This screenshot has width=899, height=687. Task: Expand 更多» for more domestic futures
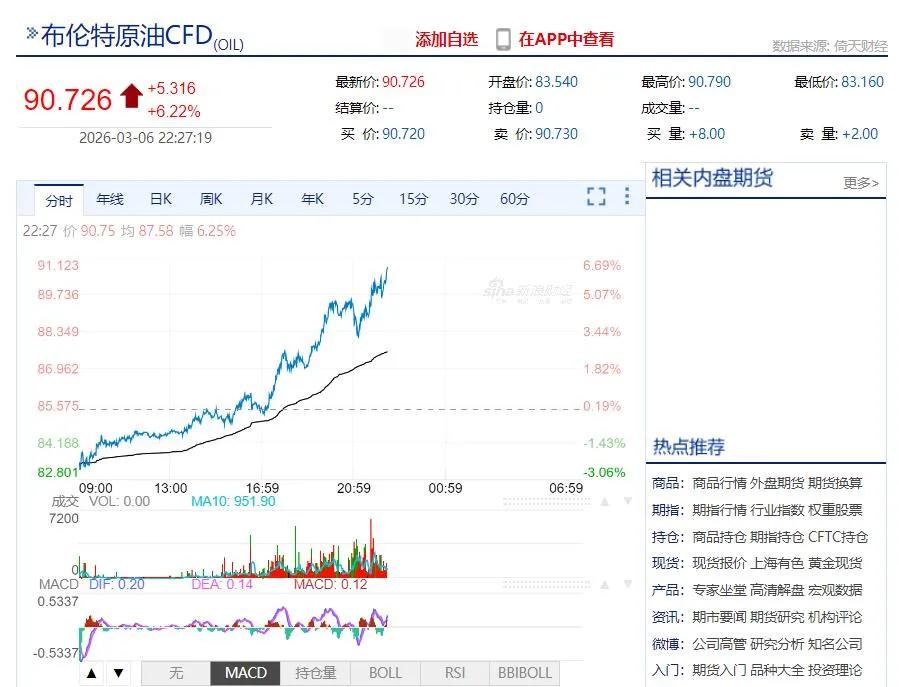click(860, 181)
